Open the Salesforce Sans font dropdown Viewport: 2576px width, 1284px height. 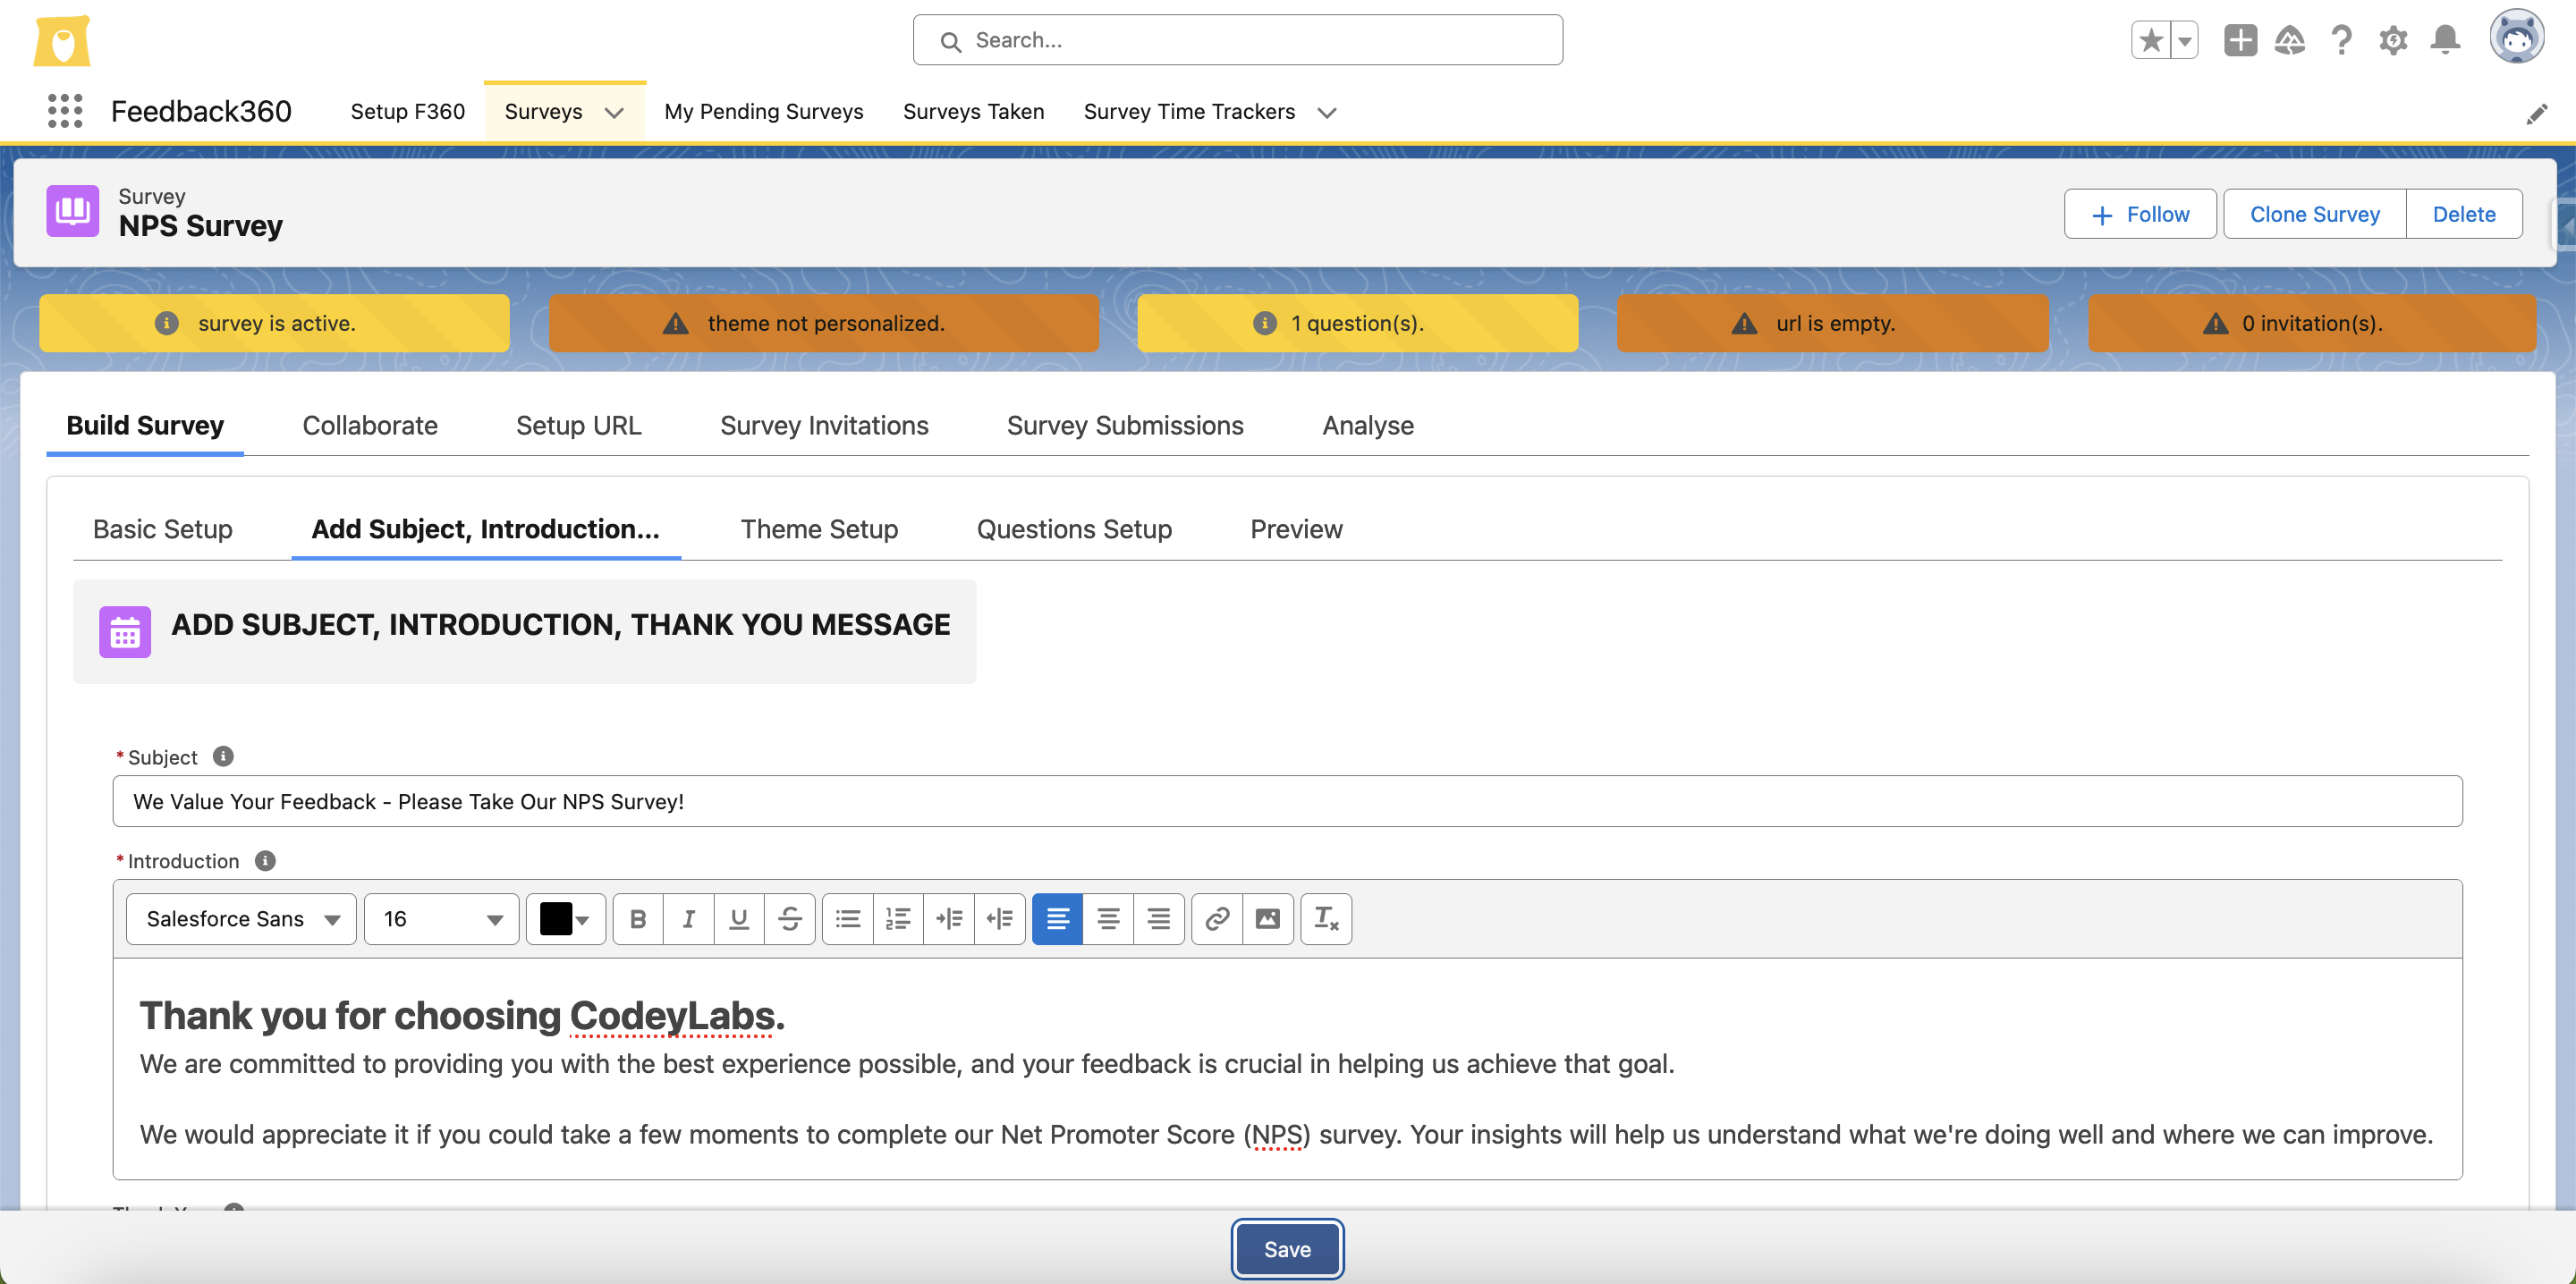[x=241, y=918]
